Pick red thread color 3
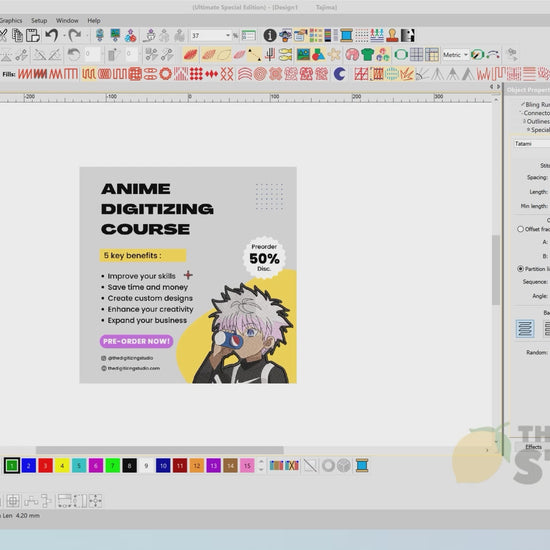 coord(45,465)
